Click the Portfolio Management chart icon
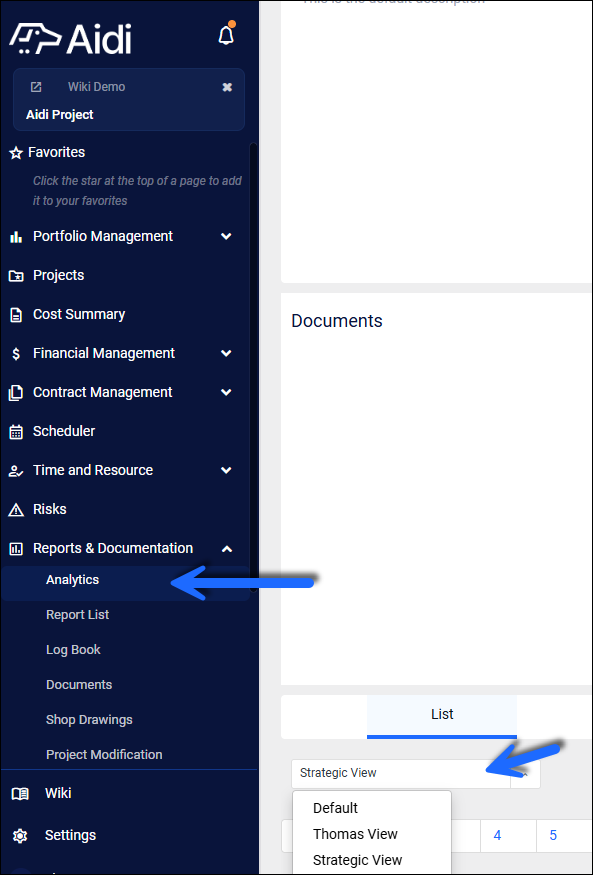The image size is (593, 875). 16,237
